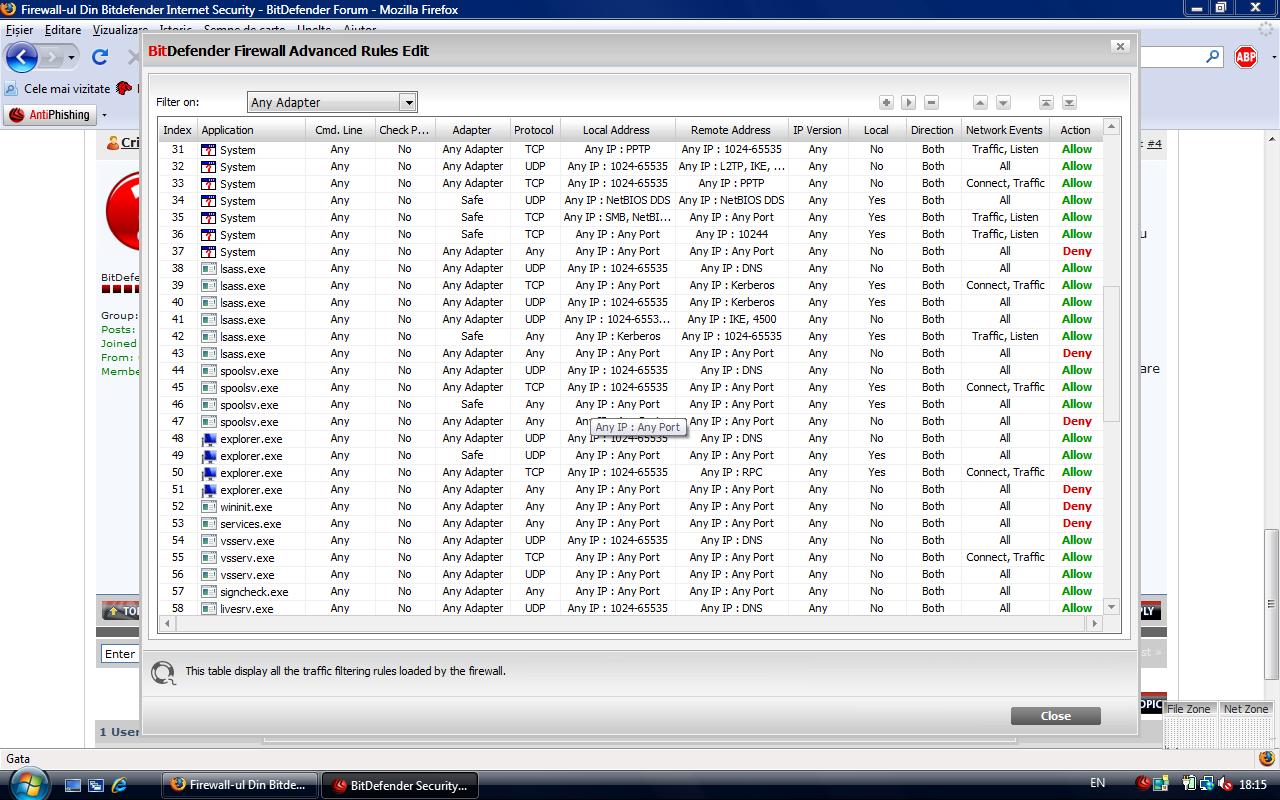
Task: Open the Fișier menu in Firefox
Action: [x=19, y=30]
